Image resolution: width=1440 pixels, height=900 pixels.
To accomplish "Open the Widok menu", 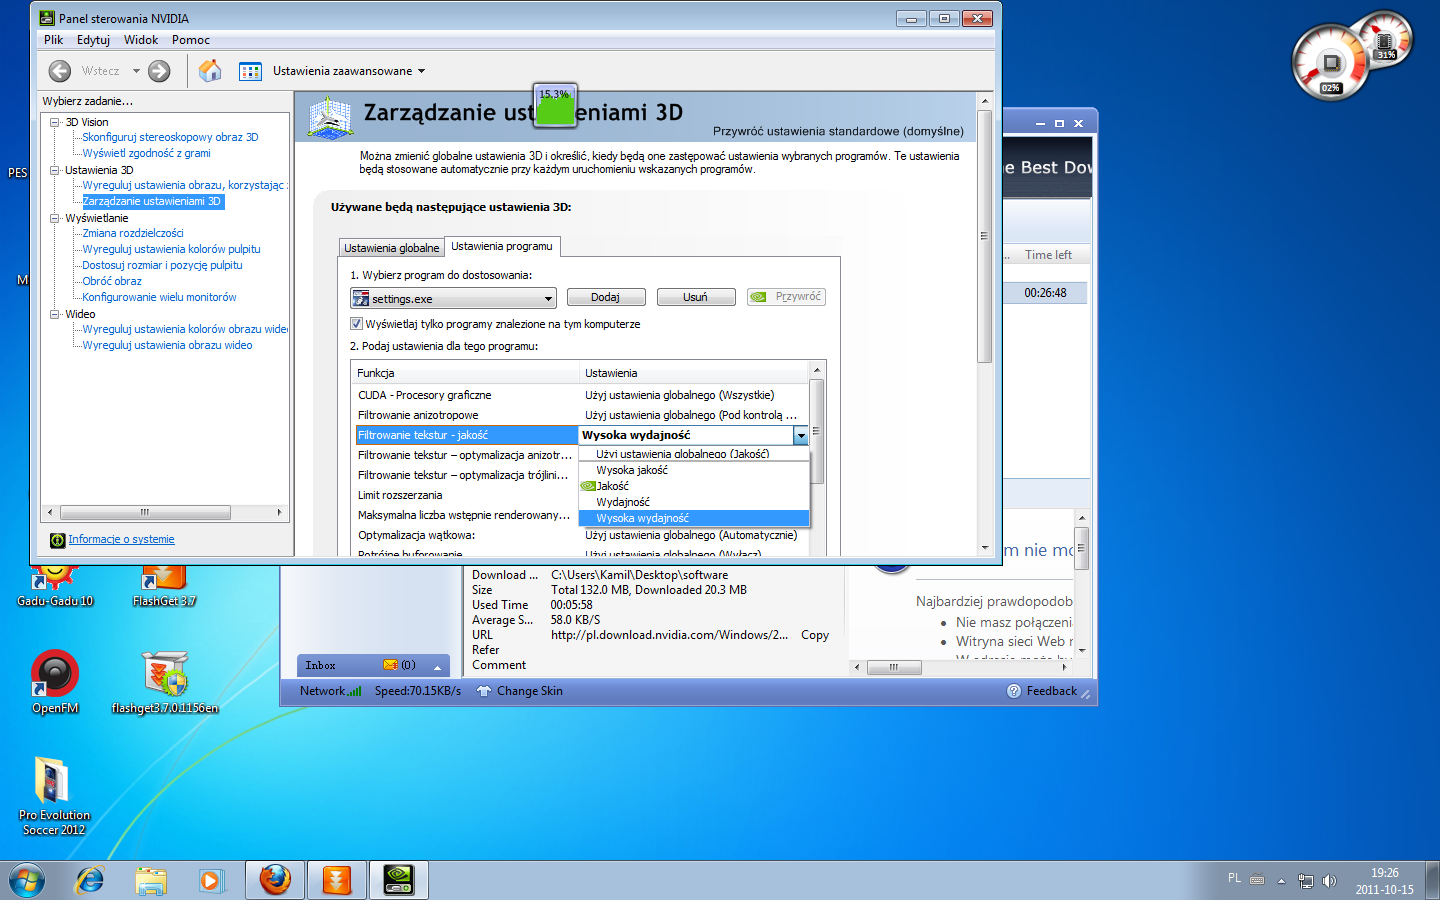I will click(x=141, y=40).
